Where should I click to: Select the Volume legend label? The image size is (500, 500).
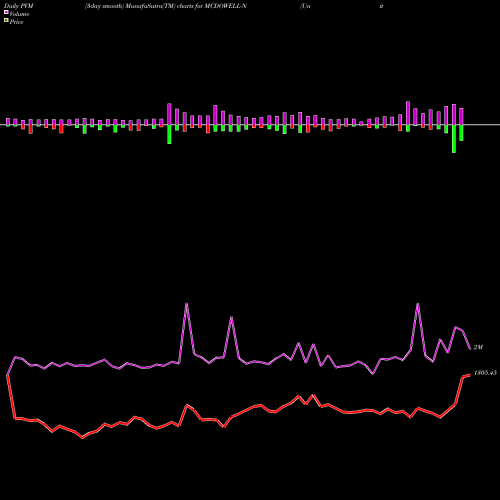(19, 14)
